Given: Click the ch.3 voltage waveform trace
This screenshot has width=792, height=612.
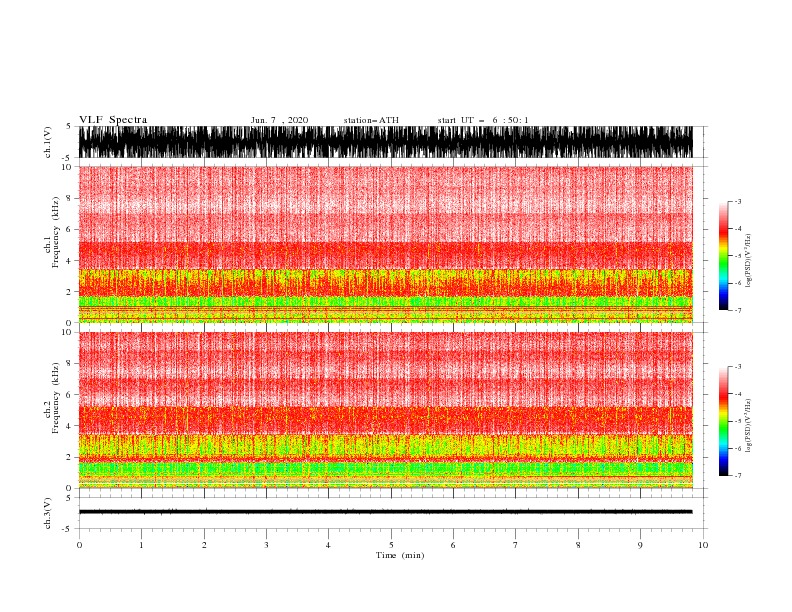Looking at the screenshot, I should click(x=385, y=512).
